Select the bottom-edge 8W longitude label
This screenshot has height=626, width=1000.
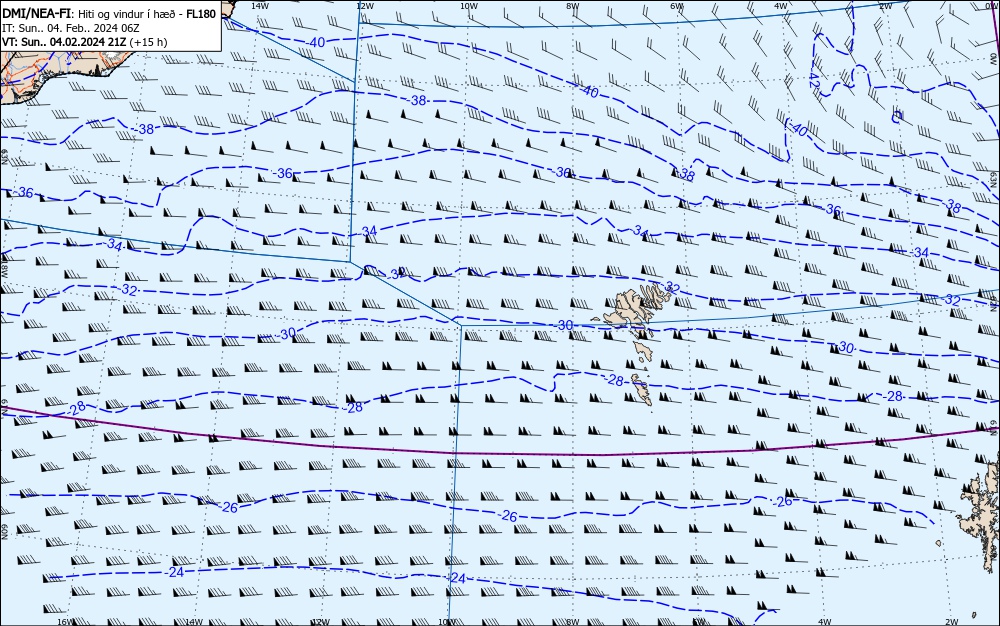pos(573,622)
